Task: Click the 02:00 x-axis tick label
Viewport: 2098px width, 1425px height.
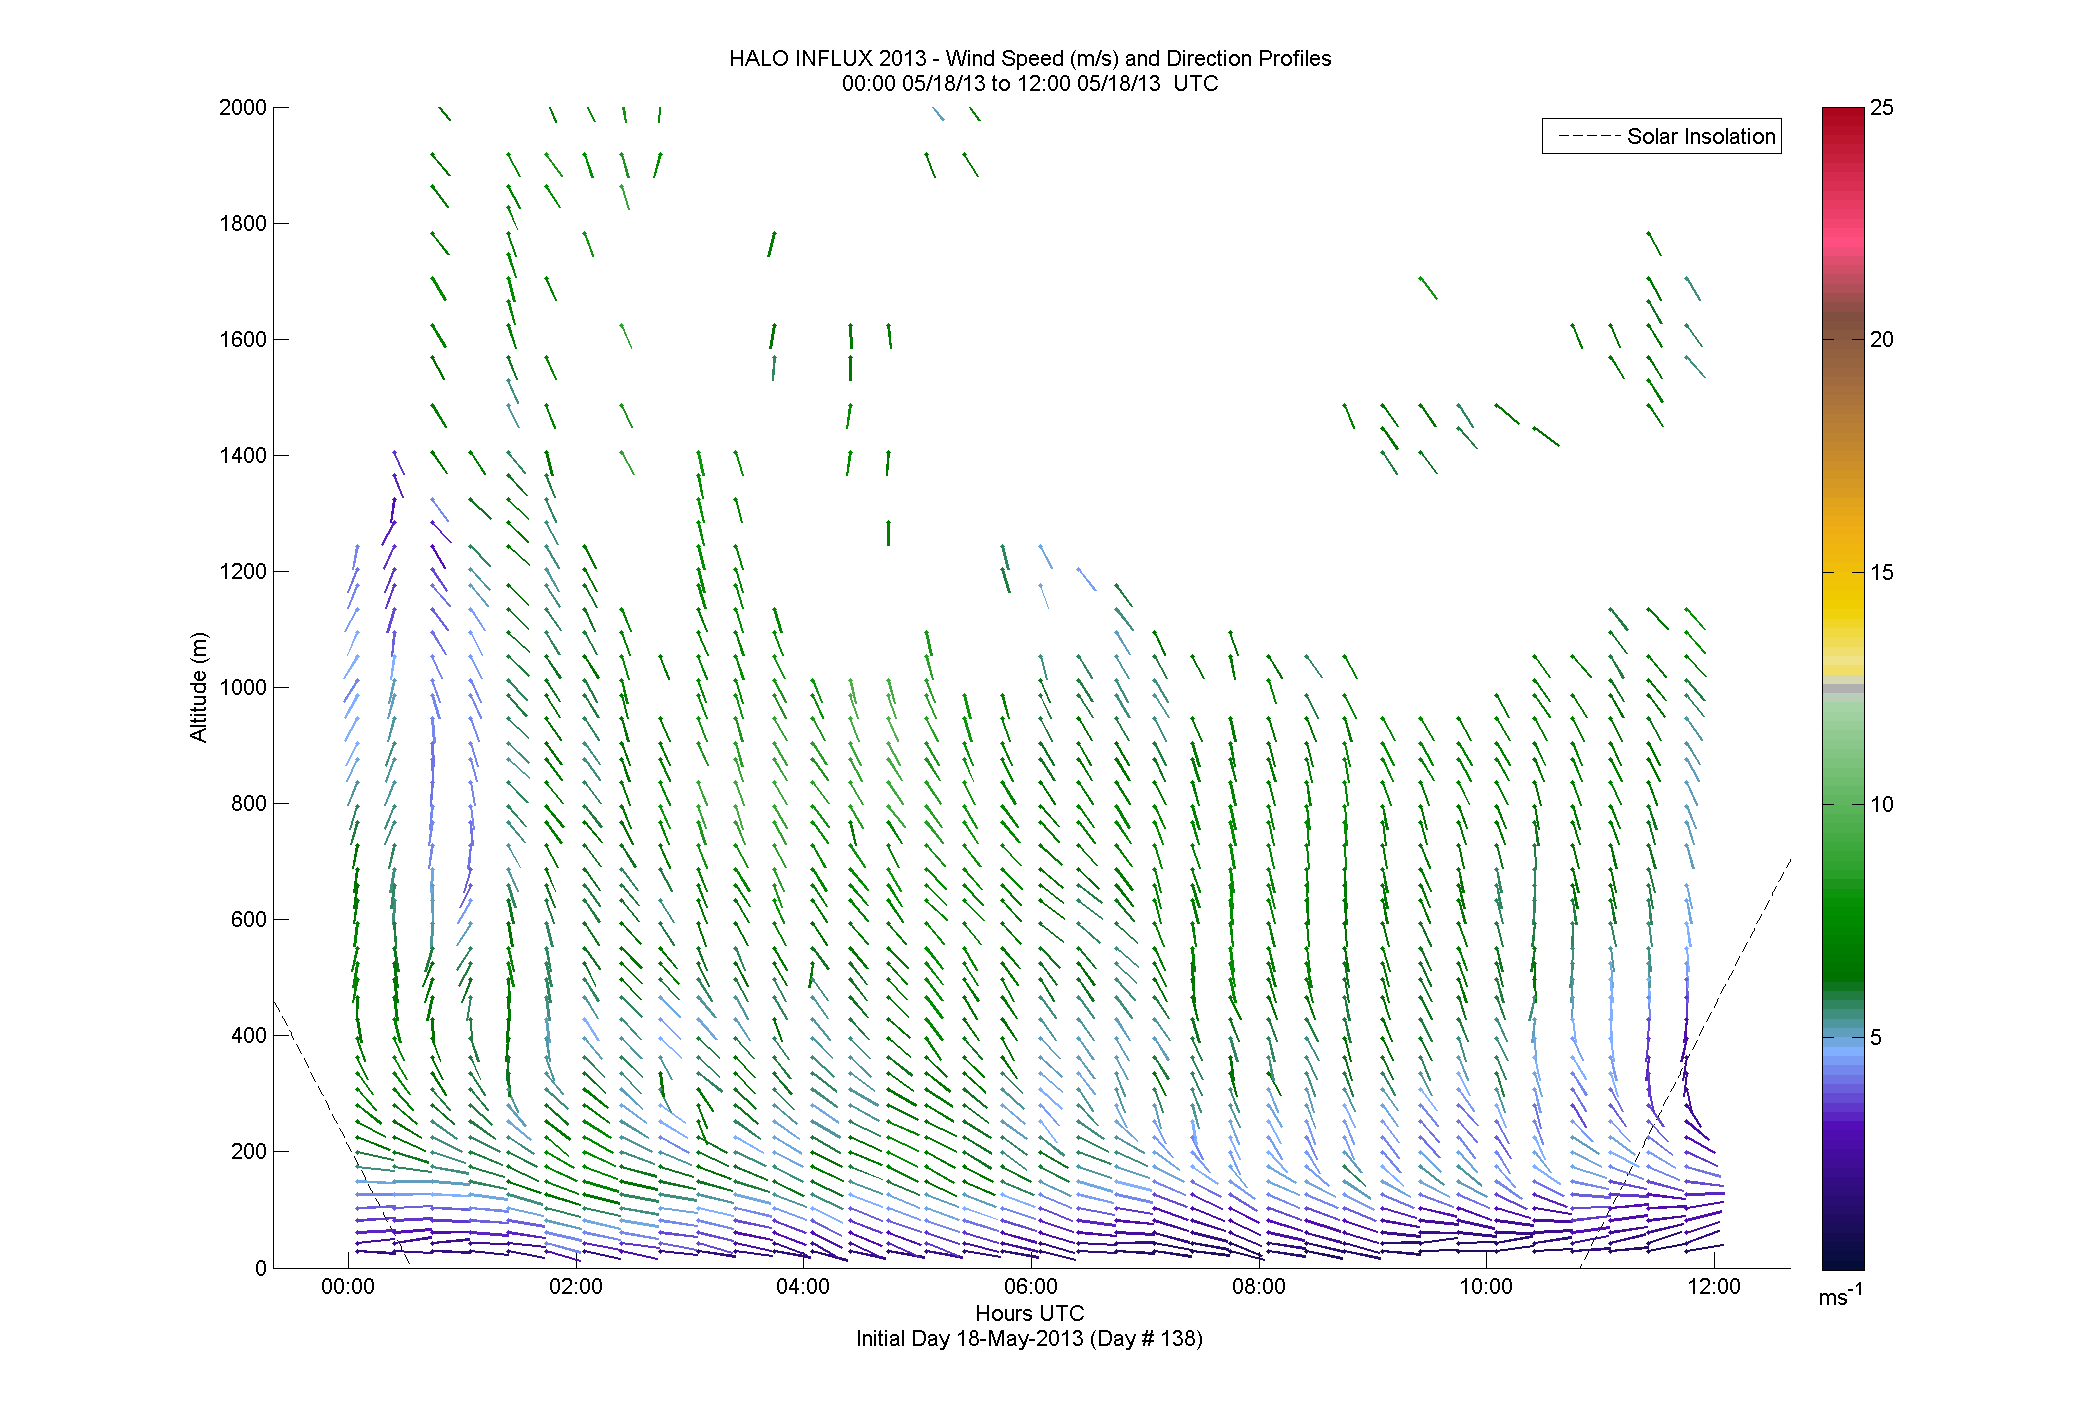Action: click(x=576, y=1287)
